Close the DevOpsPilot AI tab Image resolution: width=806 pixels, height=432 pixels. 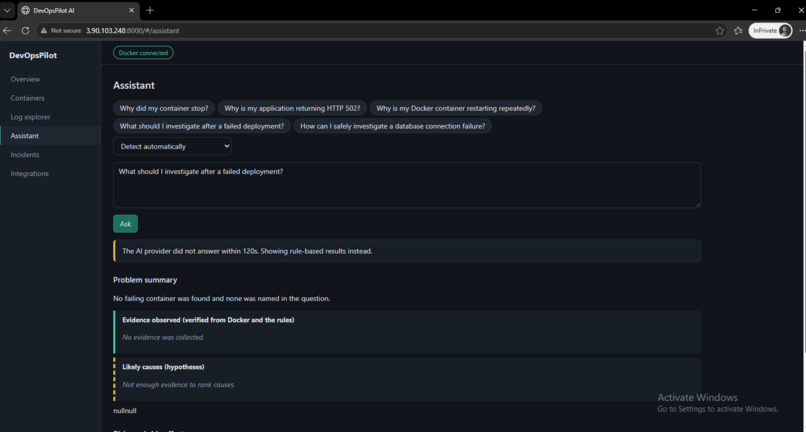[132, 10]
